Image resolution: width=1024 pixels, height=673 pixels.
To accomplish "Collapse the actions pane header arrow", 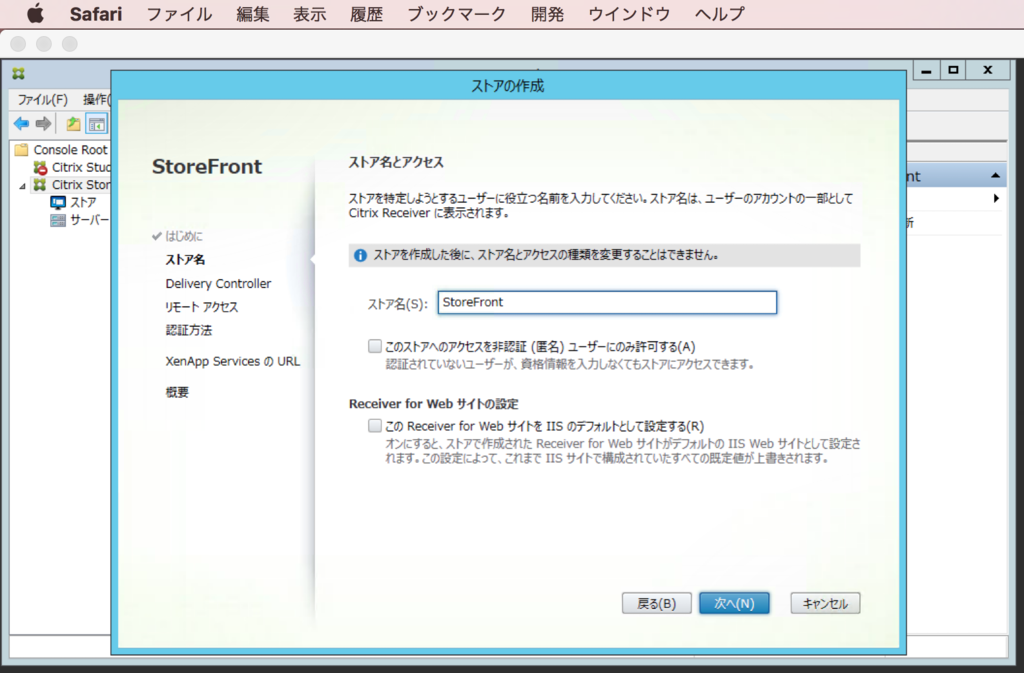I will (x=995, y=176).
